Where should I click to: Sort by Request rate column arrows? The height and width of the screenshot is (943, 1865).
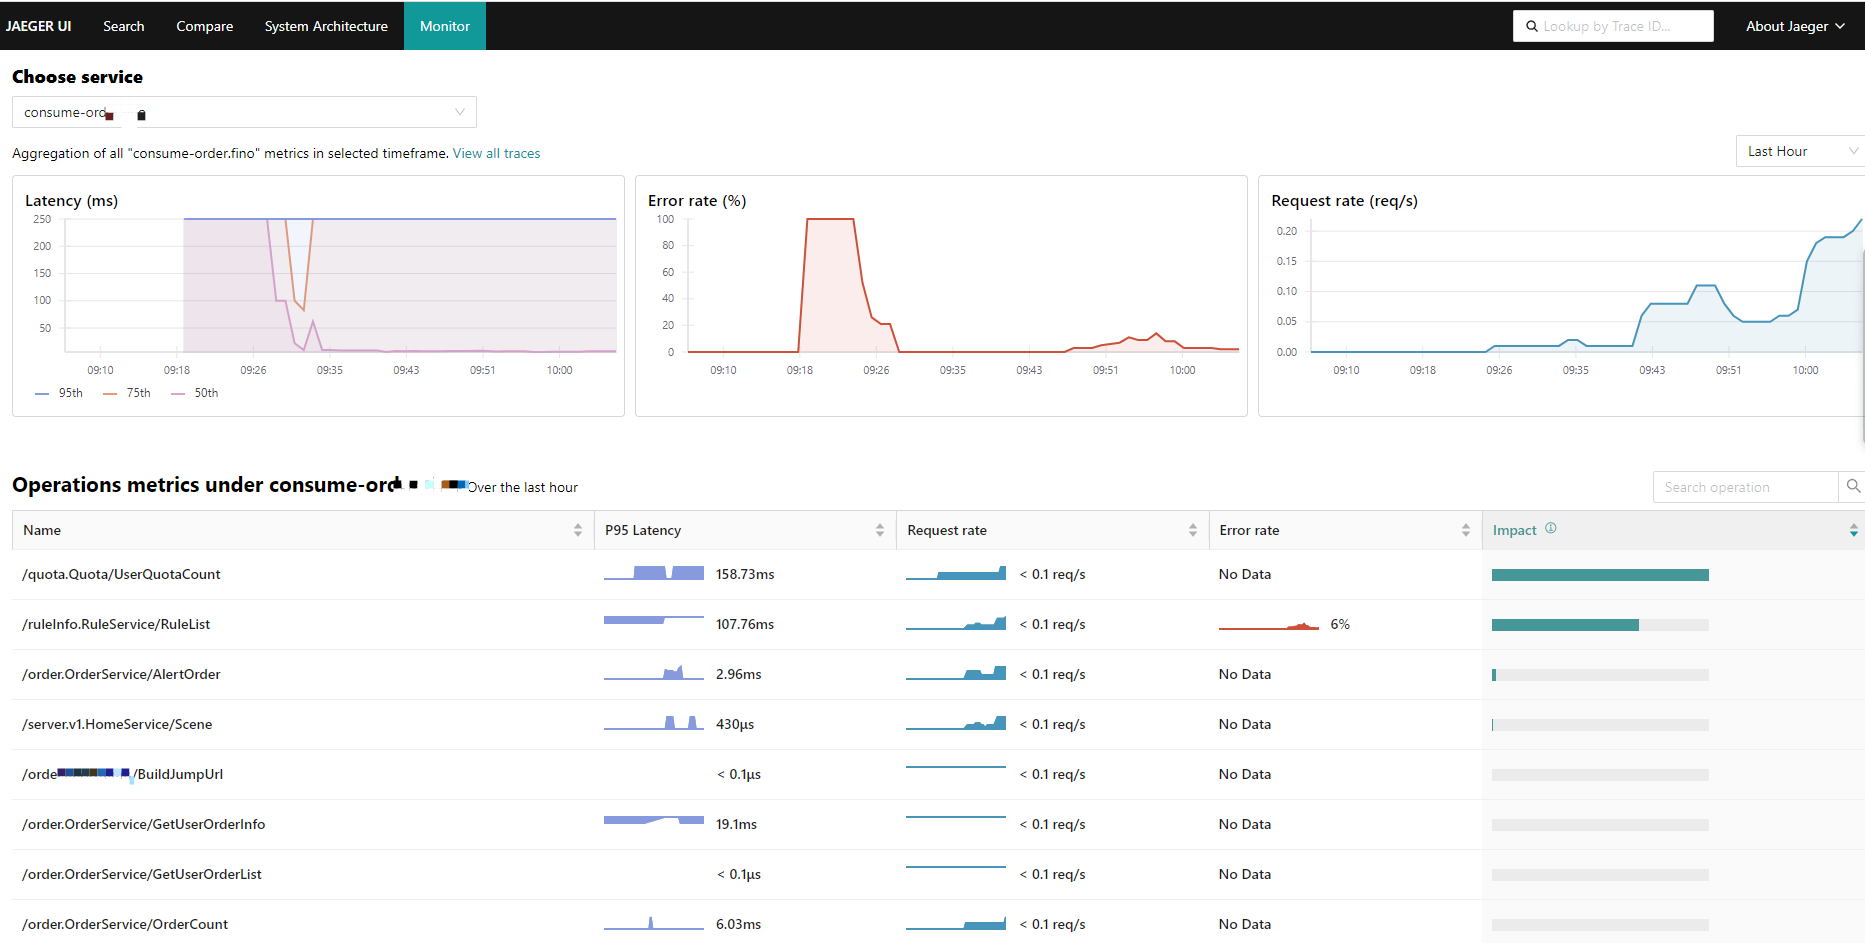click(1192, 530)
